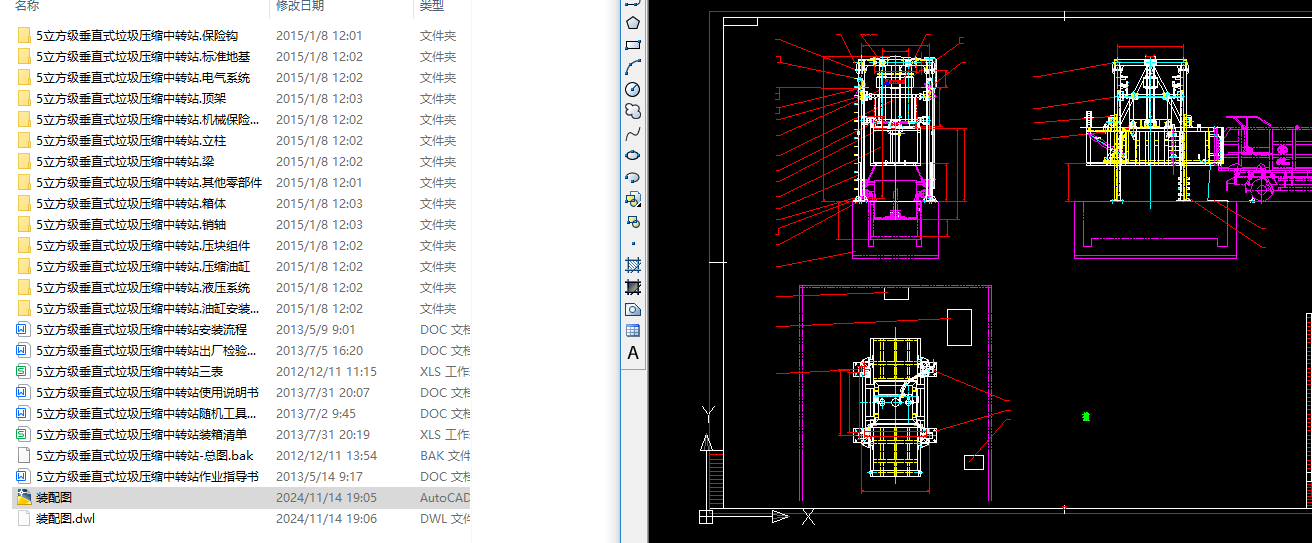1312x543 pixels.
Task: Click the Ellipse drawing tool
Action: coord(632,155)
